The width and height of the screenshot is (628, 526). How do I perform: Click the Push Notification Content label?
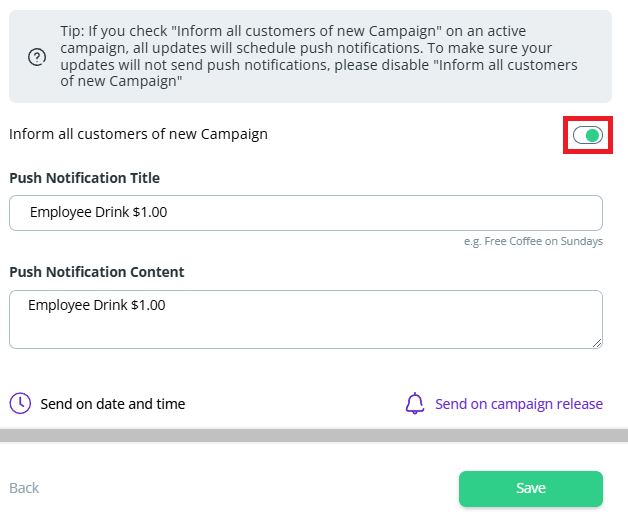[x=97, y=272]
